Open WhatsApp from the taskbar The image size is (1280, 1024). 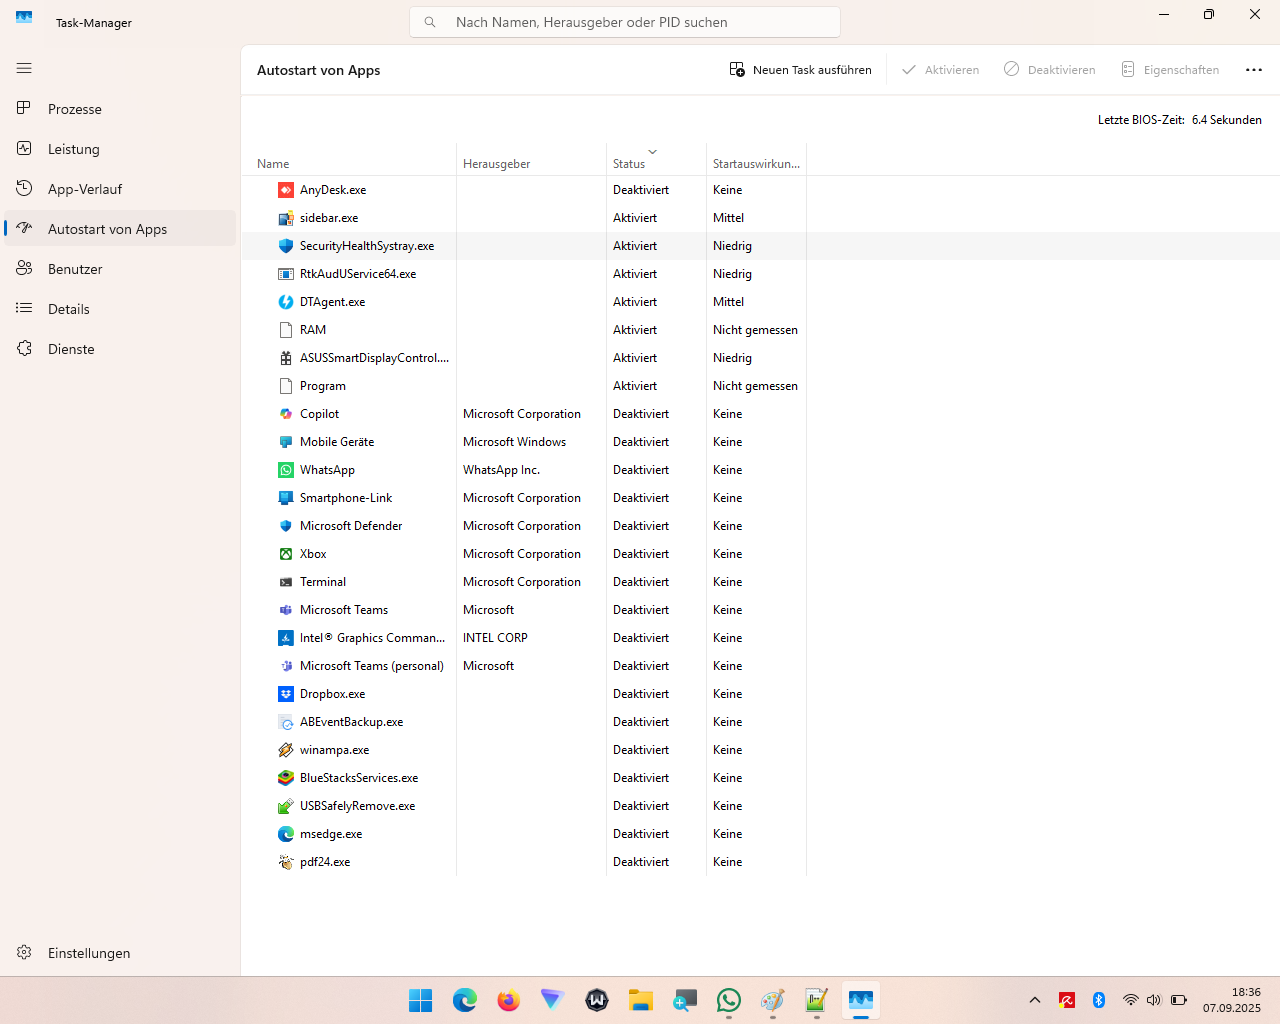click(729, 1000)
